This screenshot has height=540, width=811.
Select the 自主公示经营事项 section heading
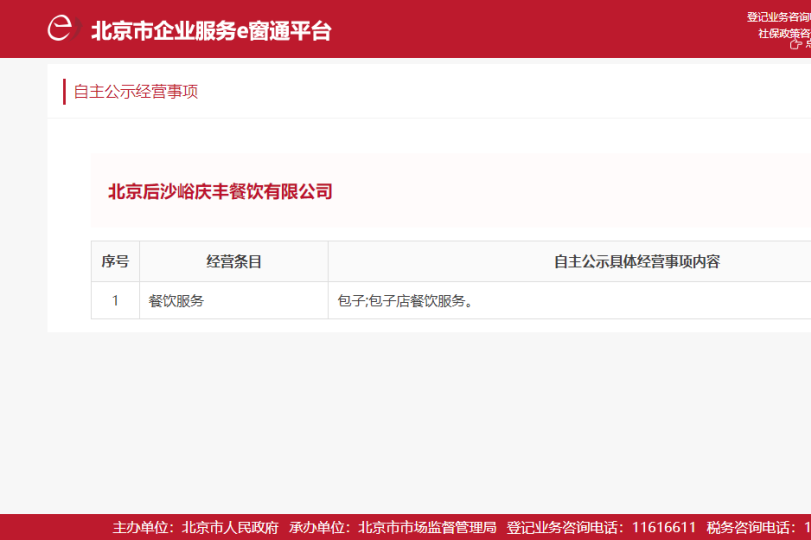coord(136,92)
